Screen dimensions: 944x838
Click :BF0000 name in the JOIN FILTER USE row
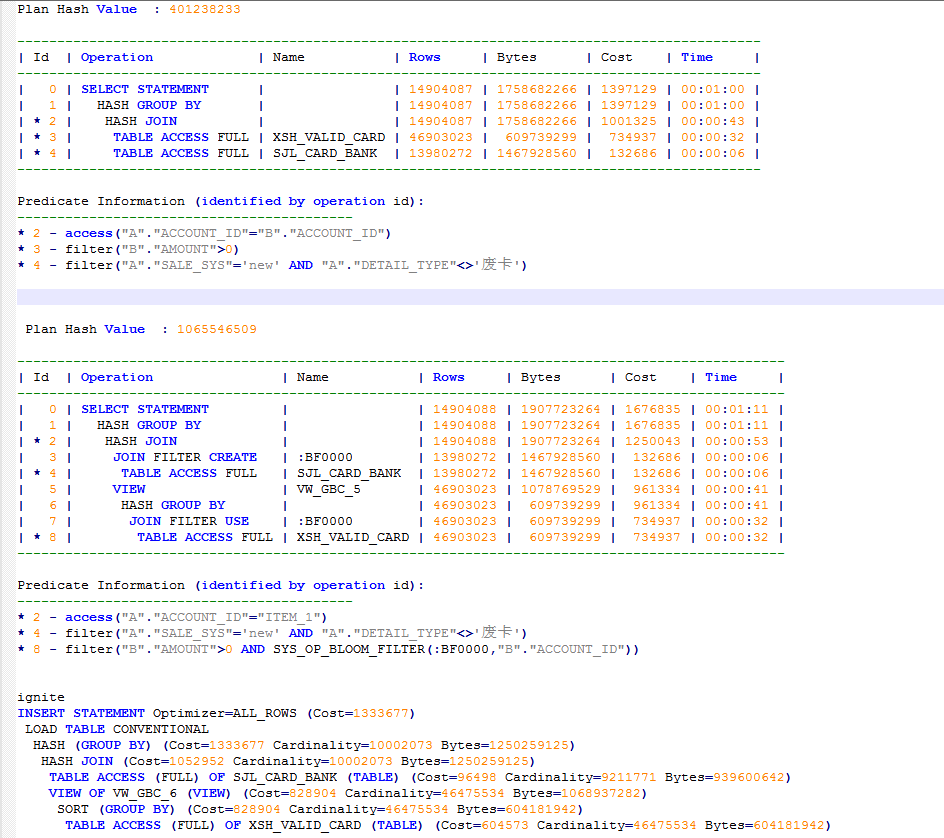pyautogui.click(x=325, y=521)
